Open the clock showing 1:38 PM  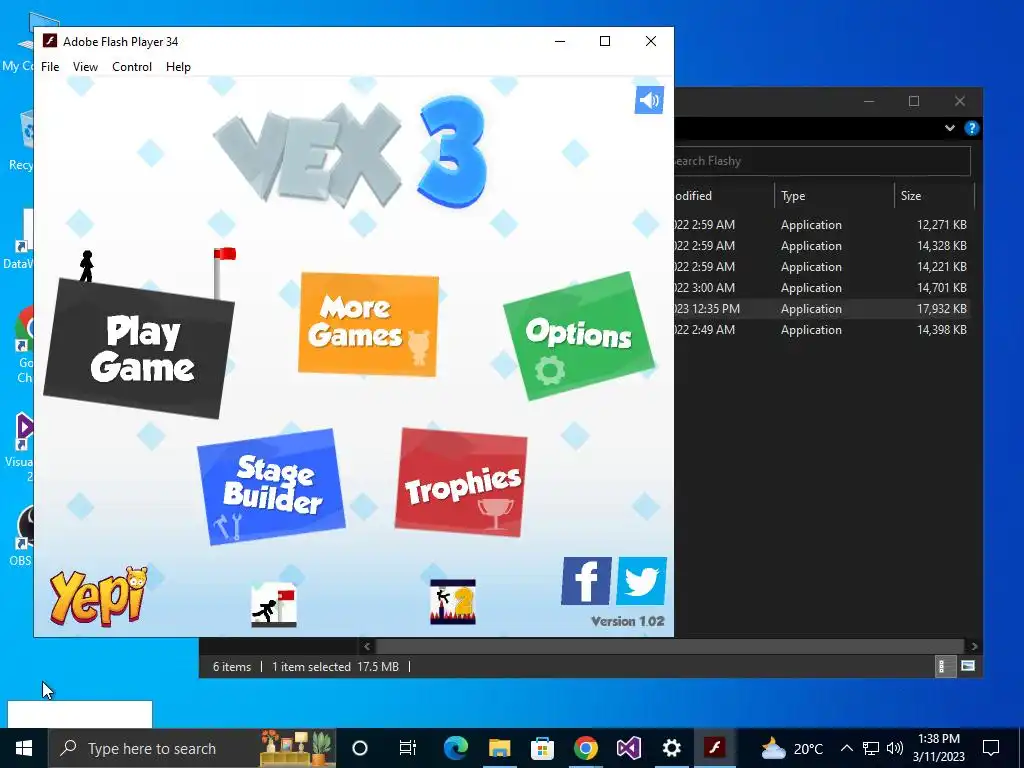[938, 748]
